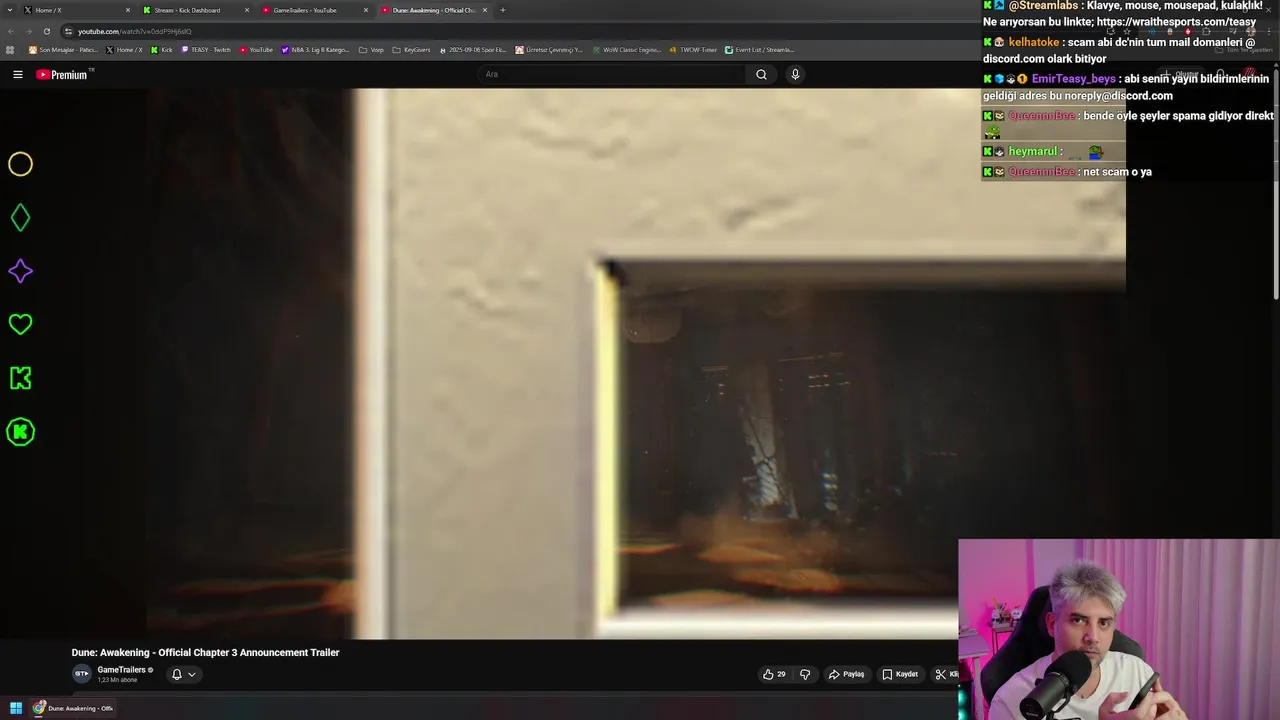This screenshot has height=720, width=1280.
Task: Click the webcam overlay of streamer
Action: [x=1119, y=629]
